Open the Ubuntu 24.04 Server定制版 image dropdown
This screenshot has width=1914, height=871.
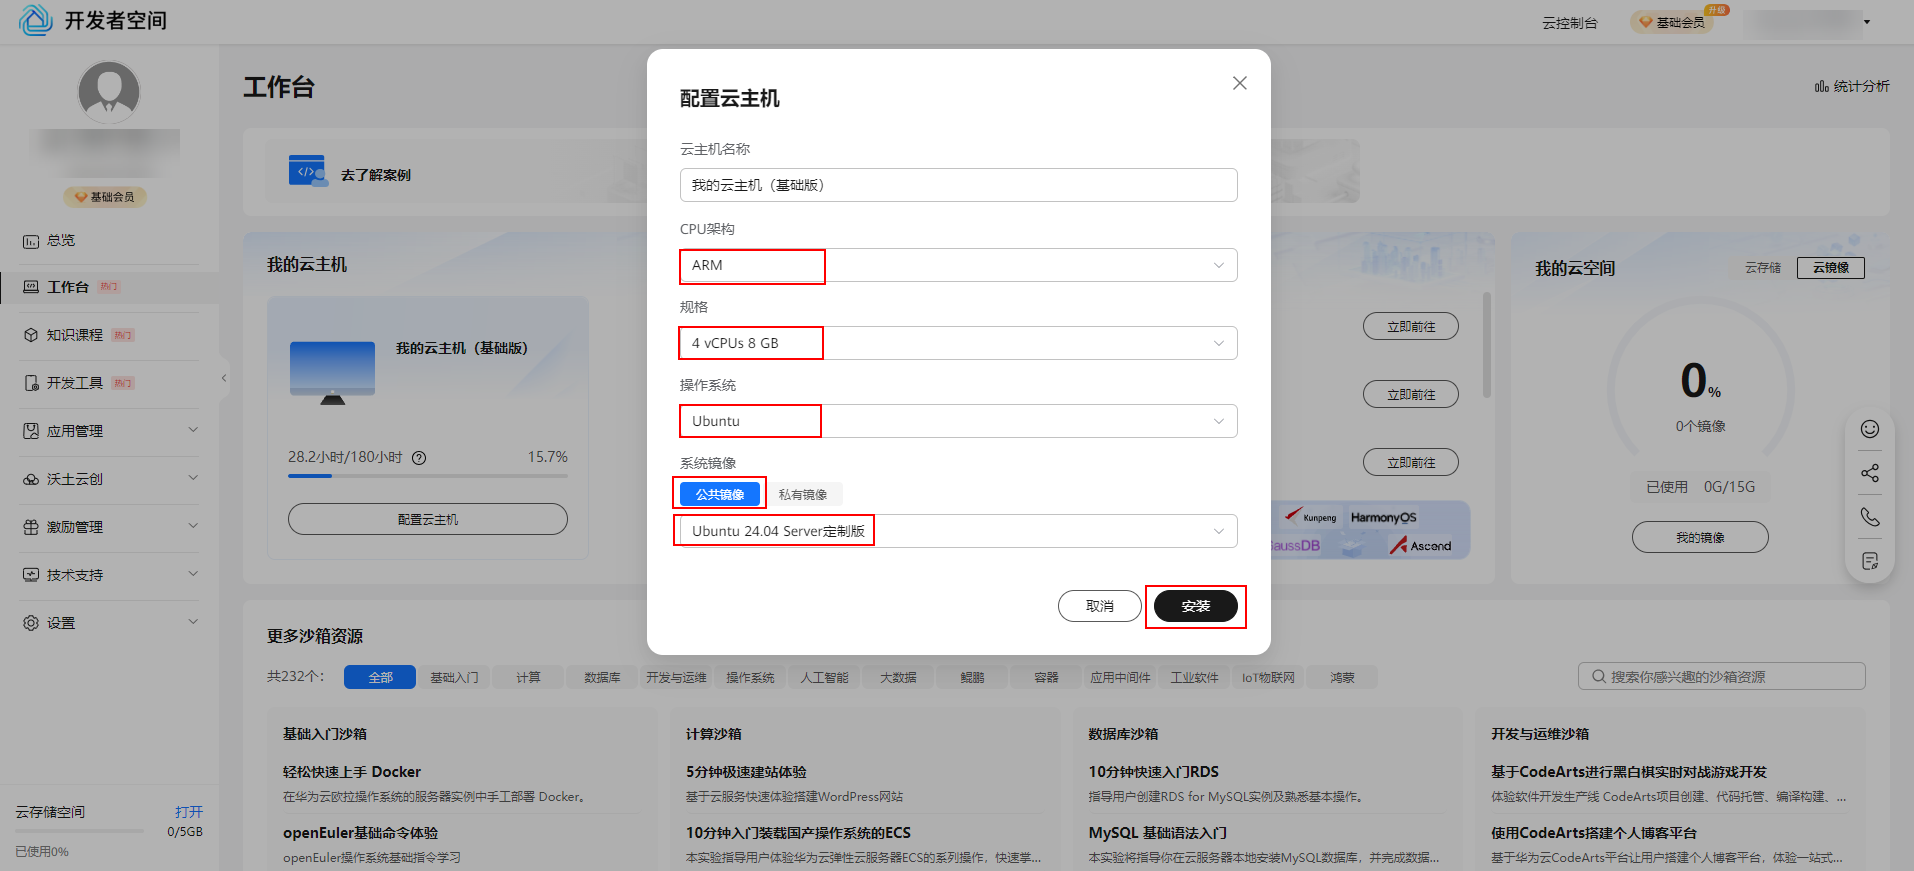click(x=959, y=531)
